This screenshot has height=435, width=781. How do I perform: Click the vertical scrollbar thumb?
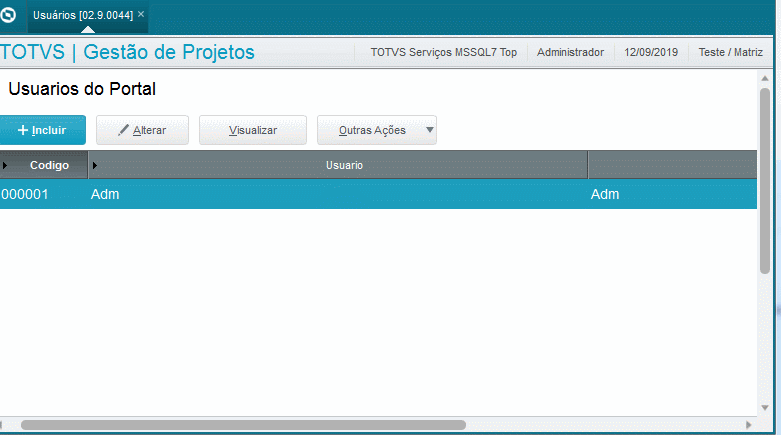765,181
